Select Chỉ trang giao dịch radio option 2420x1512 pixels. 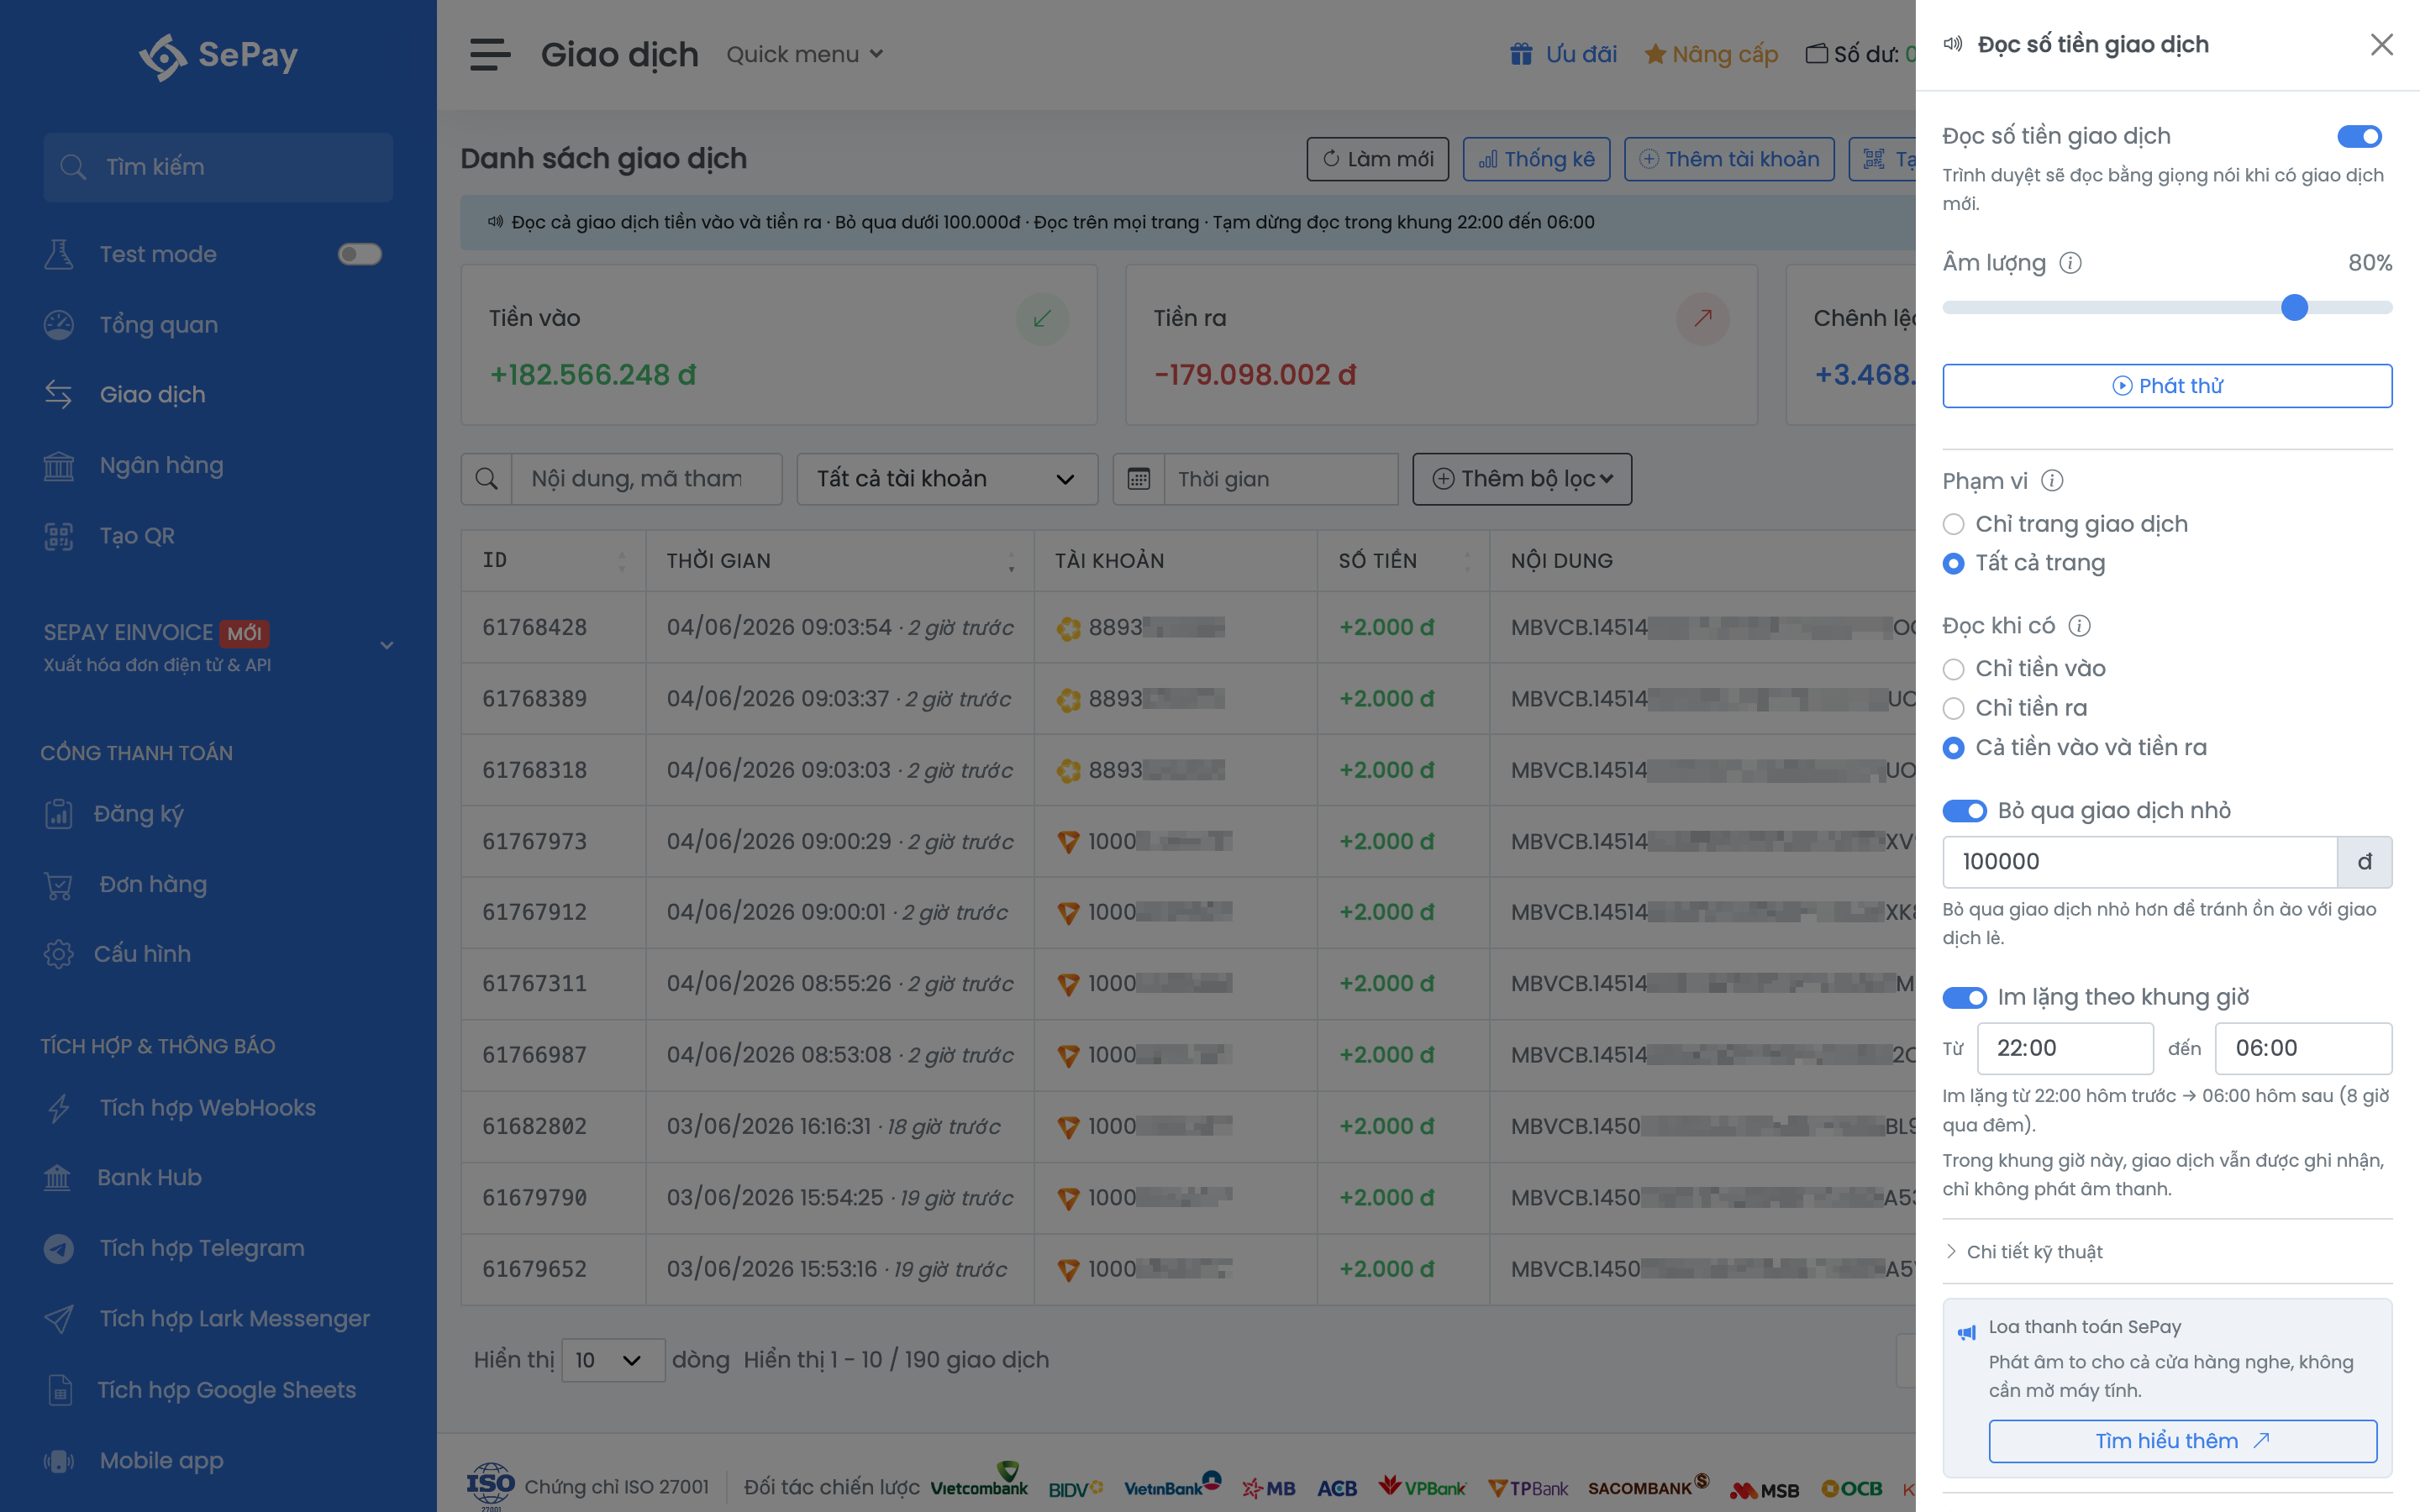(1953, 524)
